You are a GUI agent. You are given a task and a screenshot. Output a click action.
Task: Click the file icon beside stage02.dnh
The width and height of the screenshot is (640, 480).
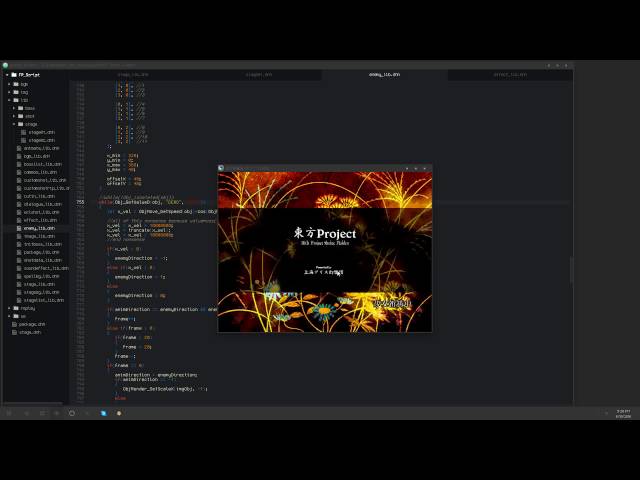tap(23, 140)
